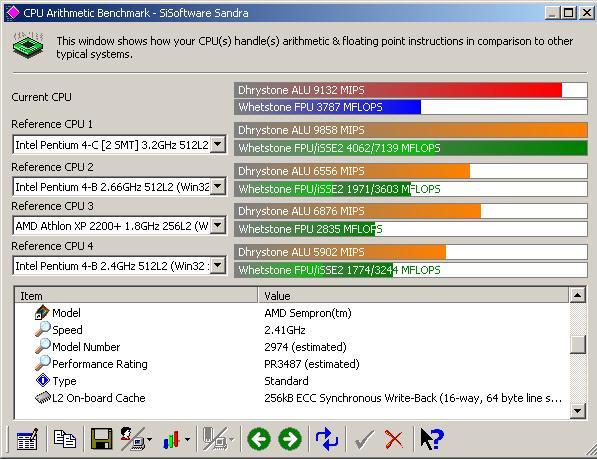The width and height of the screenshot is (597, 459).
Task: Click the list scrollbar up arrow
Action: [578, 295]
